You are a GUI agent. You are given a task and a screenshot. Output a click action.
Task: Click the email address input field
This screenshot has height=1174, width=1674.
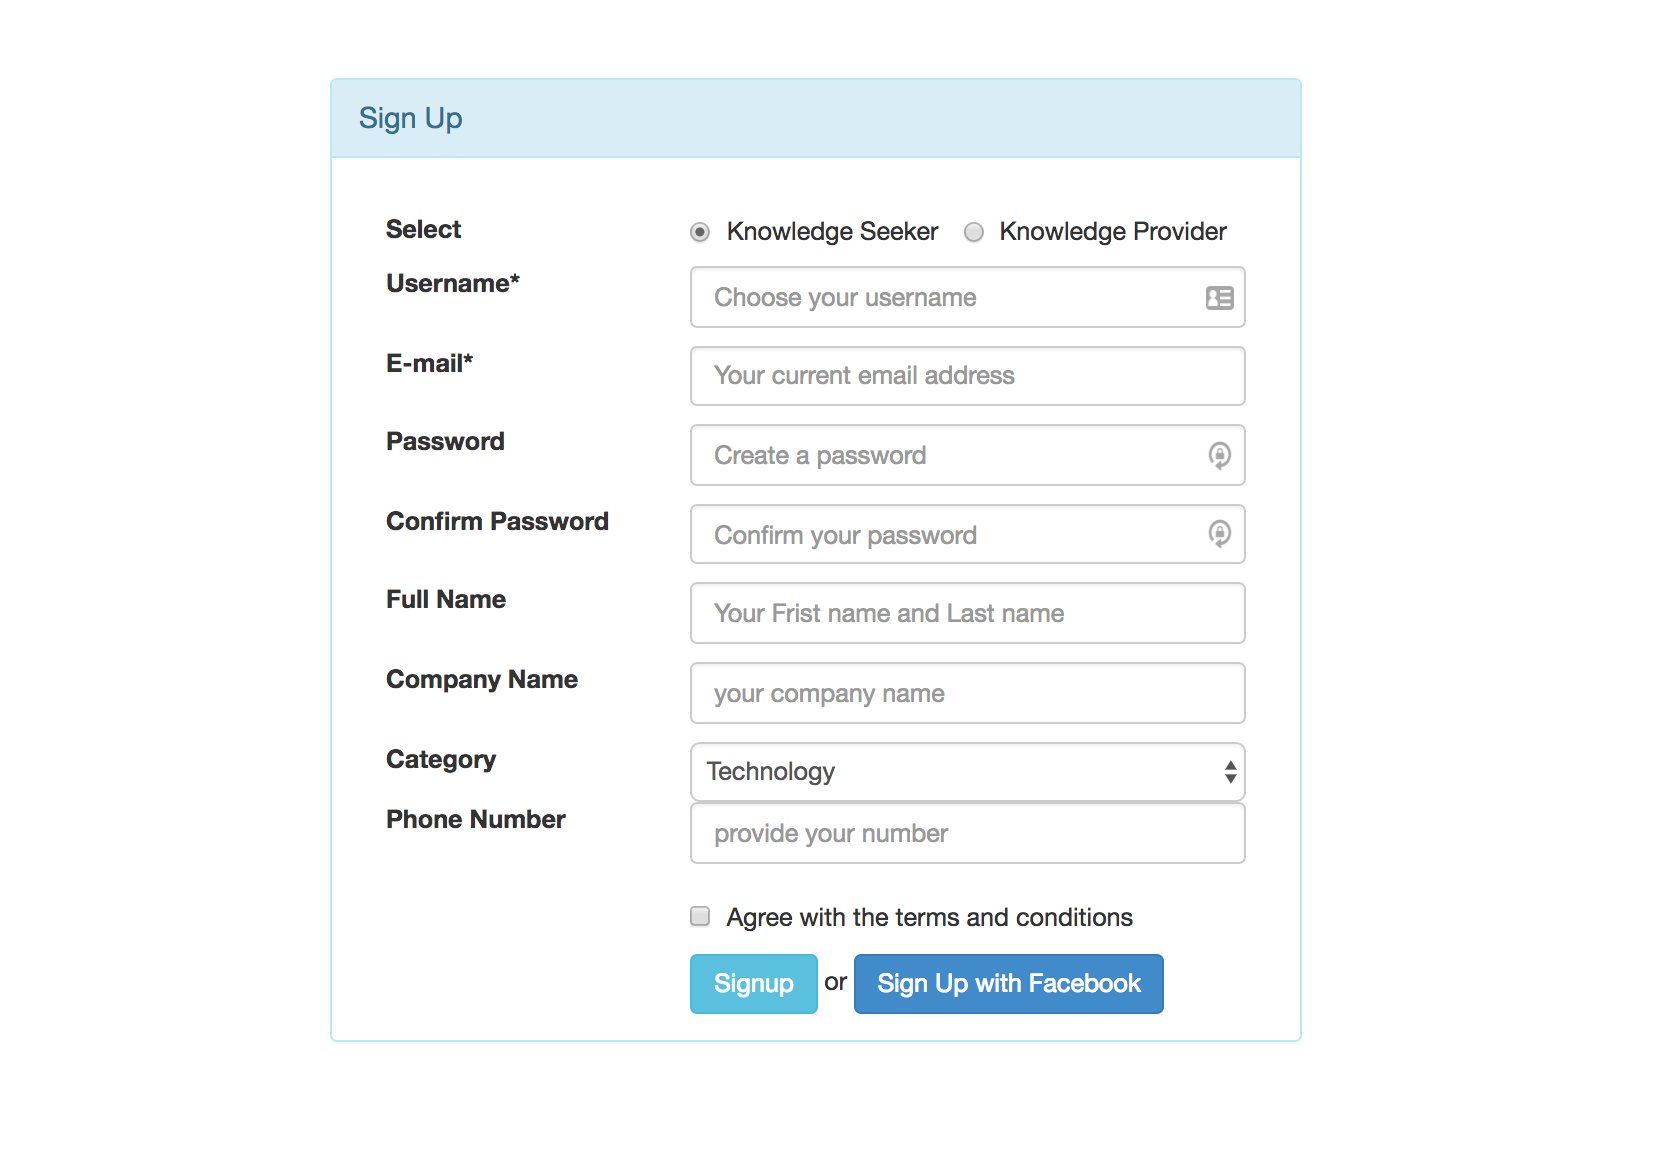pyautogui.click(x=966, y=376)
